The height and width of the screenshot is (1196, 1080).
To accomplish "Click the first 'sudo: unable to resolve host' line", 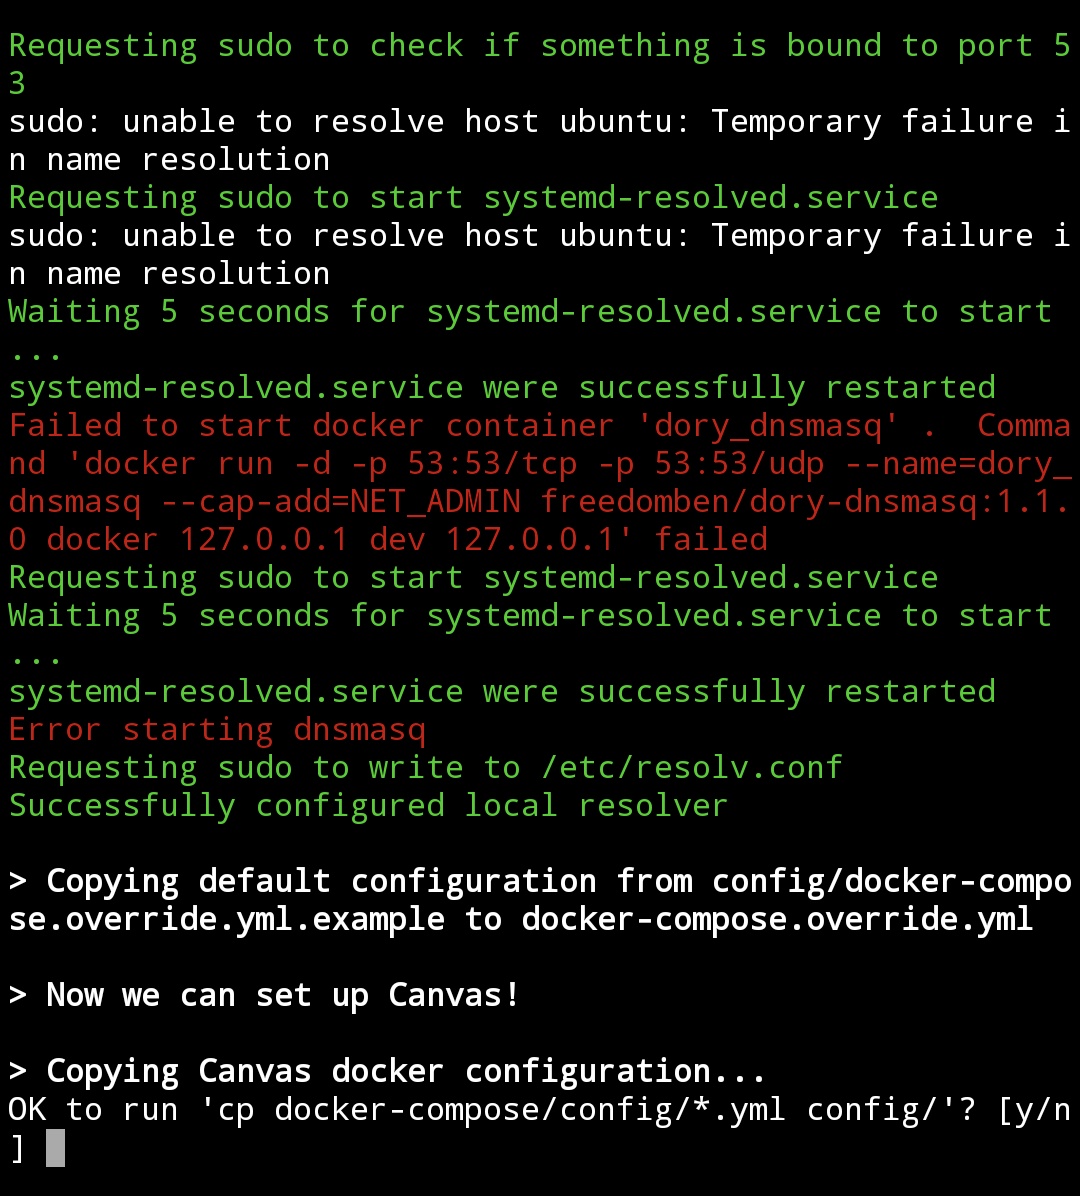I will [x=539, y=121].
